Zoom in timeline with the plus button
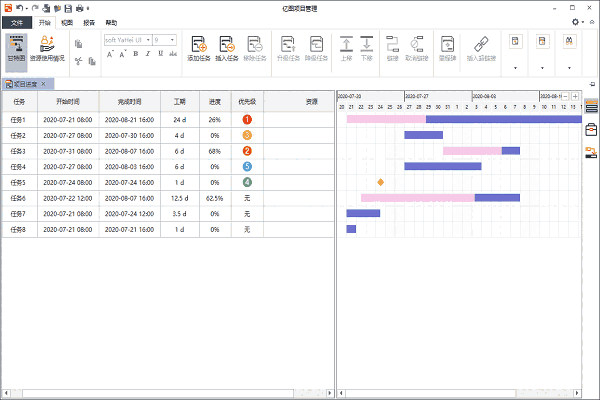Screen dimensions: 600x400 click(x=575, y=96)
